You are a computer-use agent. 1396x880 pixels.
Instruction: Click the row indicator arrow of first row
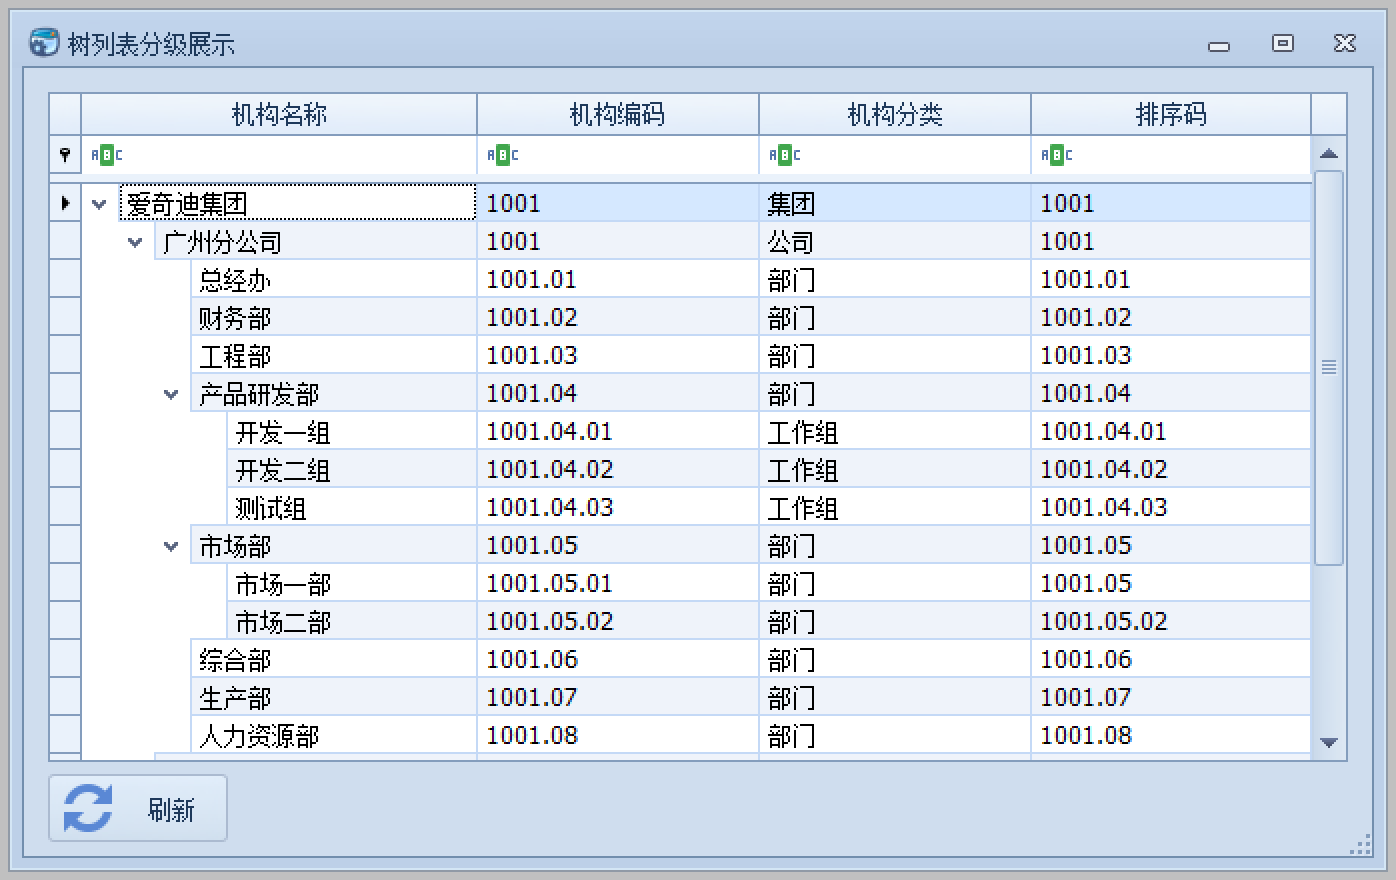point(65,204)
